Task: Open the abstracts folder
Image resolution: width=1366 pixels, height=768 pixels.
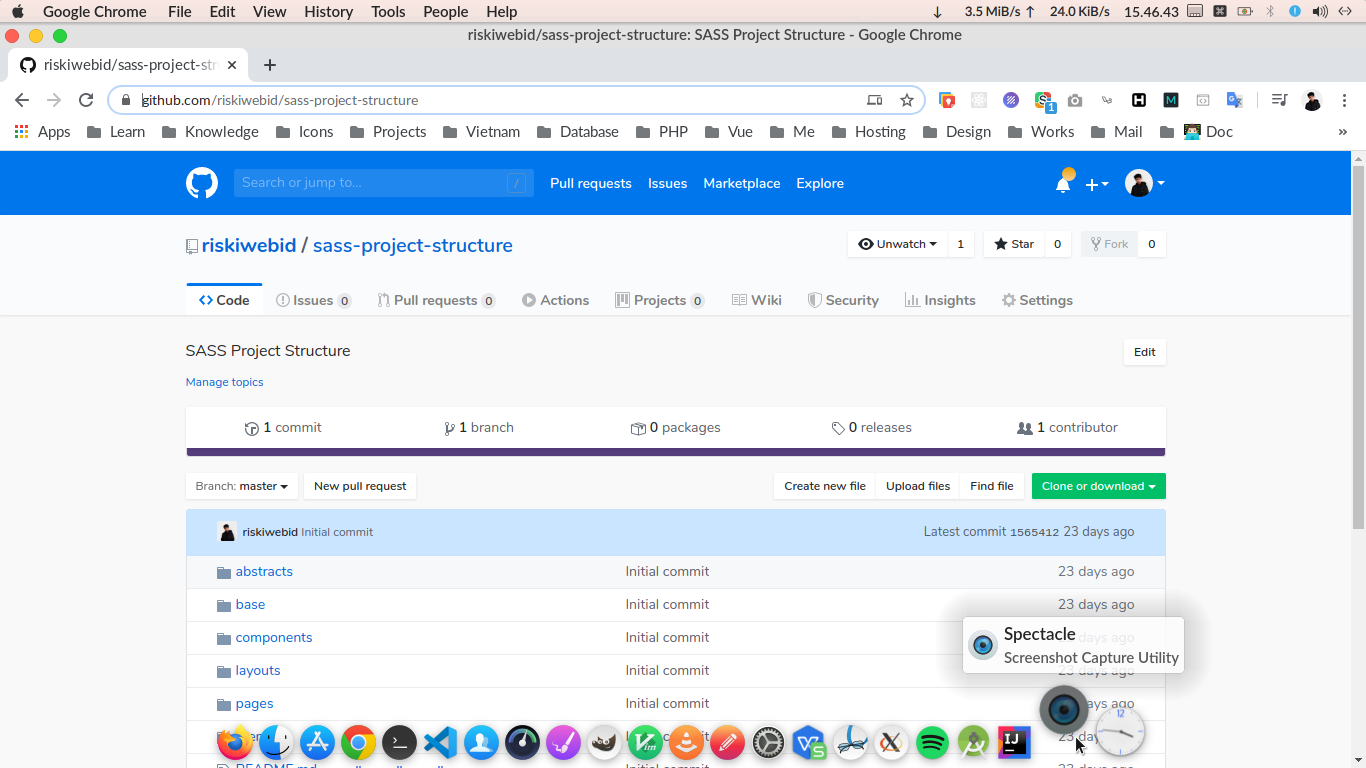Action: 264,572
